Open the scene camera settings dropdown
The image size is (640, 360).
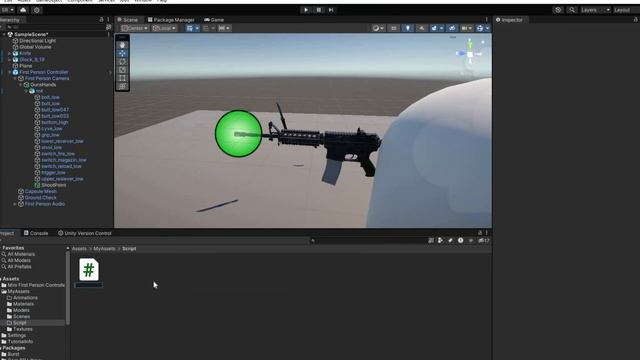tap(466, 28)
